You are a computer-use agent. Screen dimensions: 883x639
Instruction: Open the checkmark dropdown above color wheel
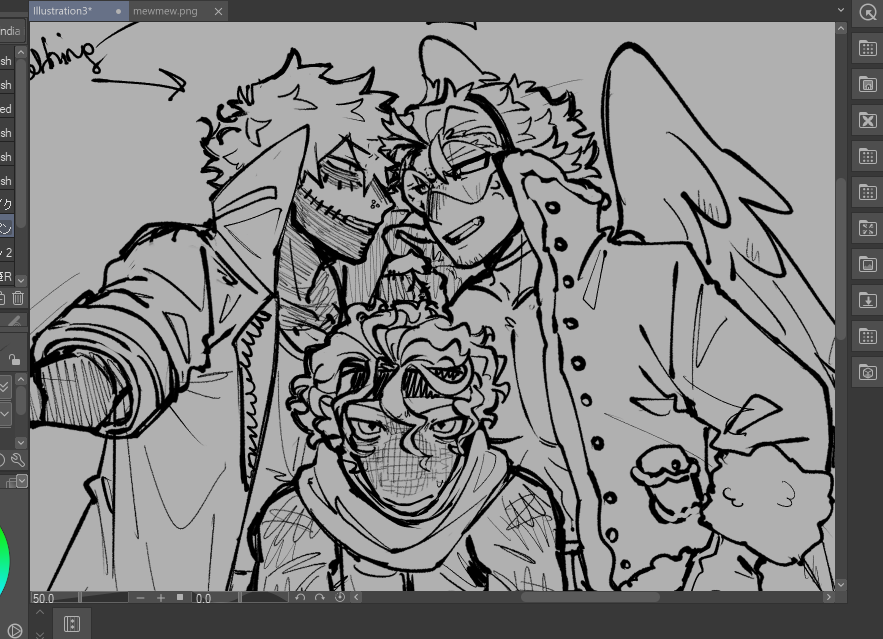coord(22,481)
